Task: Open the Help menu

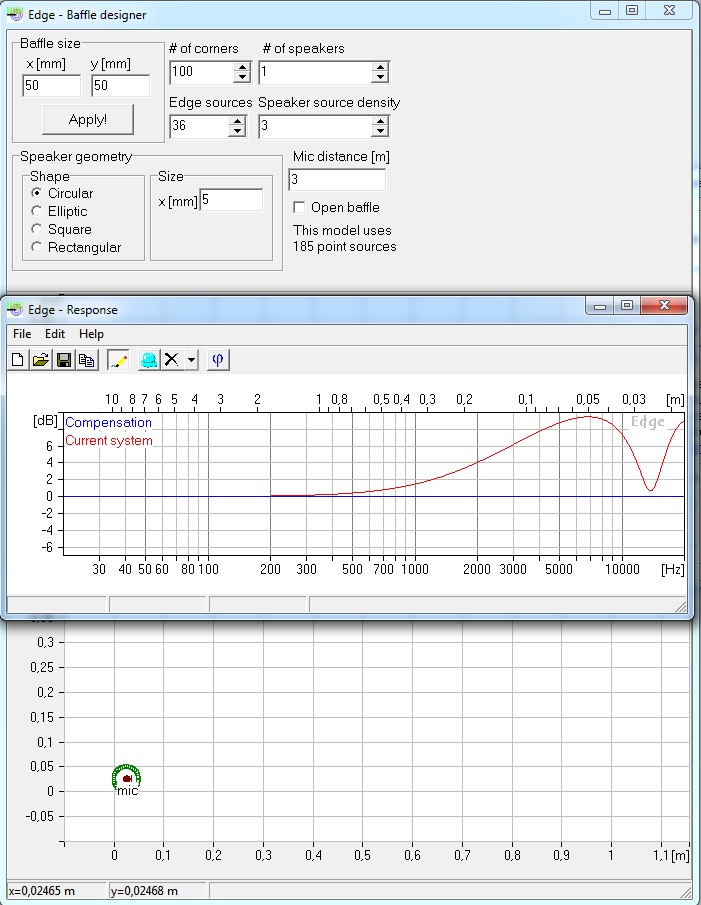Action: point(91,334)
